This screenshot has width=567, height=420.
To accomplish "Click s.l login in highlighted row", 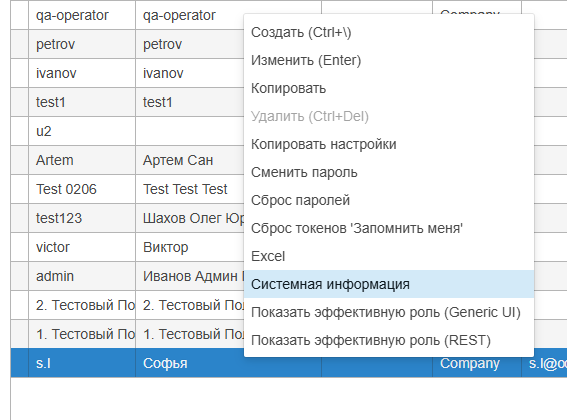I will (x=82, y=363).
